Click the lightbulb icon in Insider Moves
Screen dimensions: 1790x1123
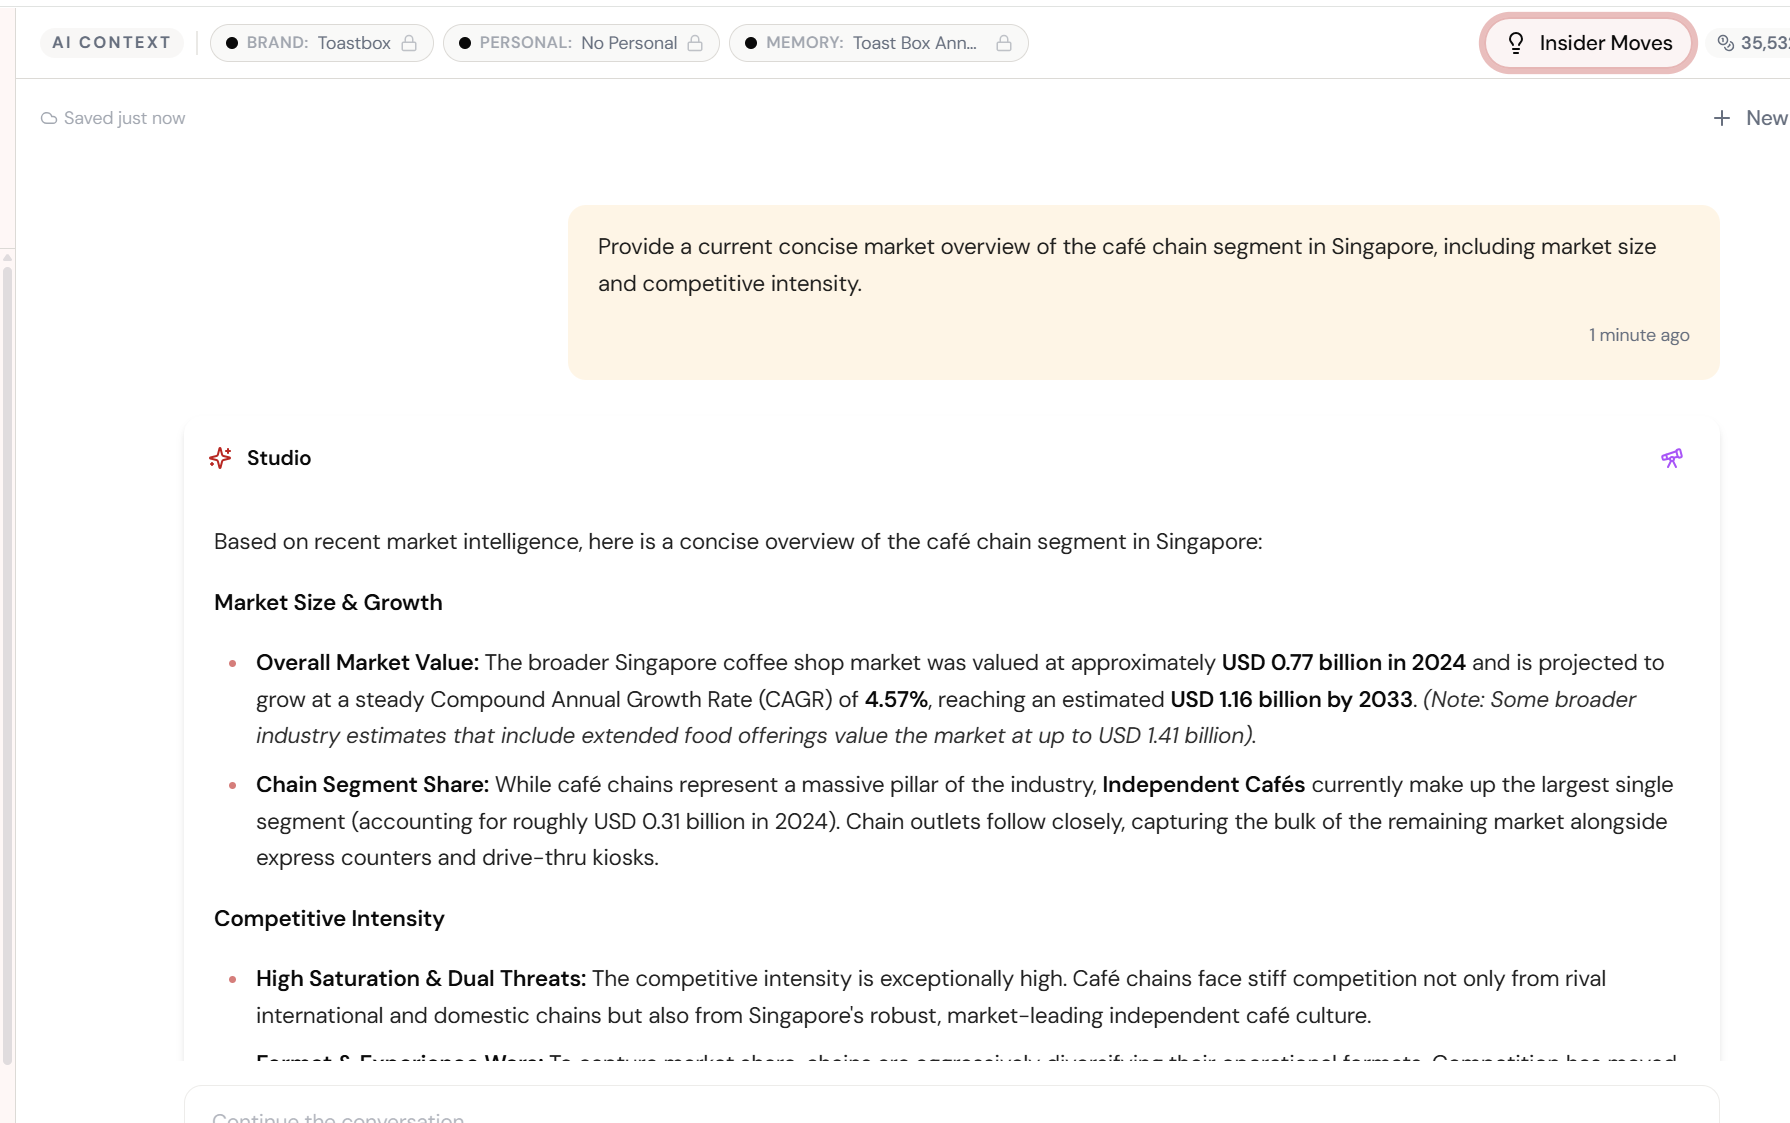(x=1516, y=43)
